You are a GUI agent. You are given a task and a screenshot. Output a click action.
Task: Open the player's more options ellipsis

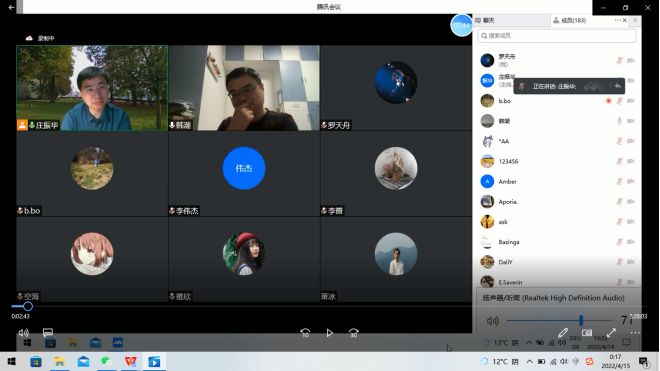[x=635, y=333]
